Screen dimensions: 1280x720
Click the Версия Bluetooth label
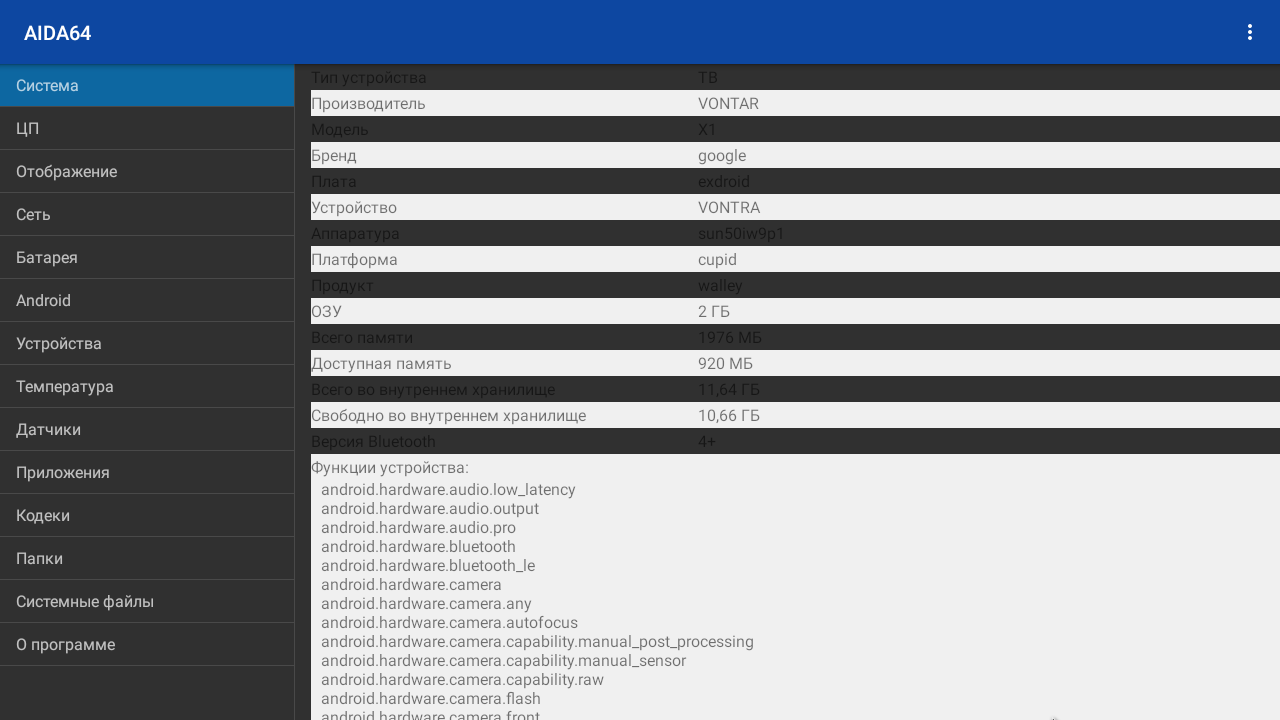click(373, 442)
